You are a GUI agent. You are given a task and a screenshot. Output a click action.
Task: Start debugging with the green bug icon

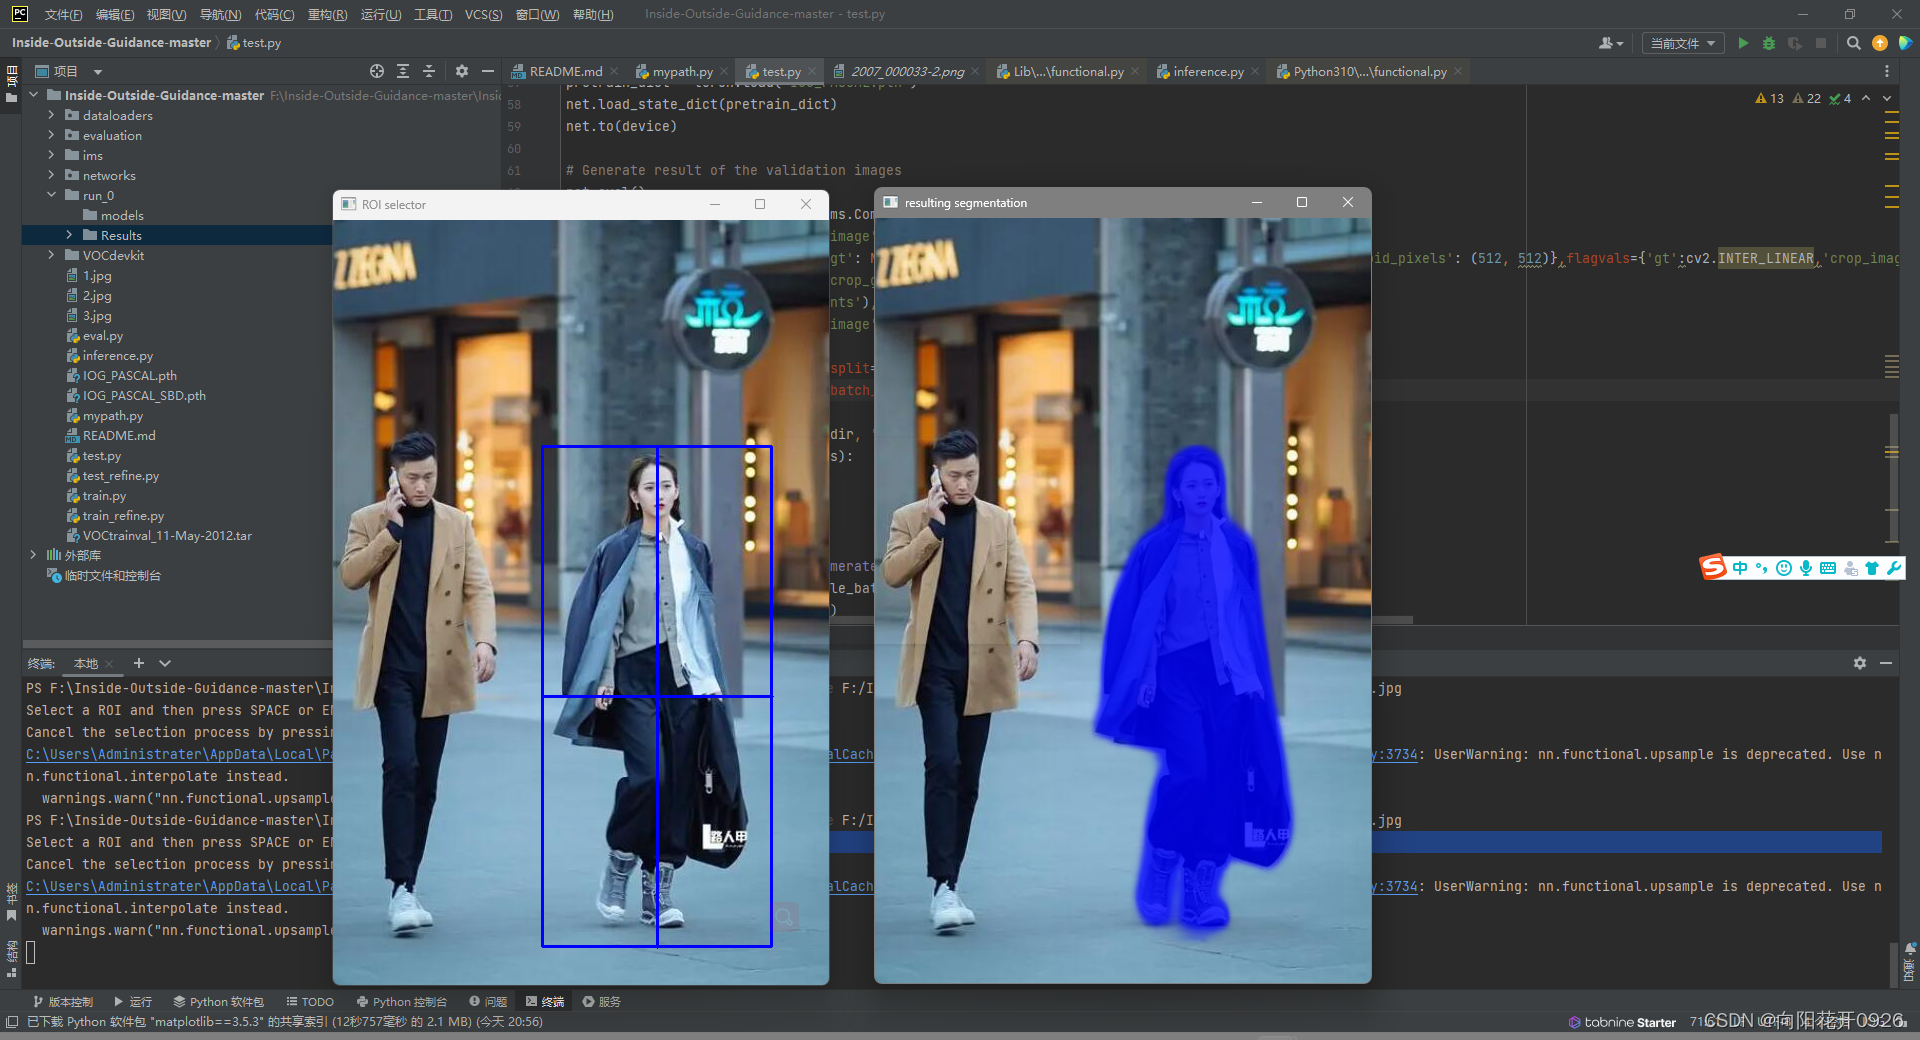coord(1769,43)
